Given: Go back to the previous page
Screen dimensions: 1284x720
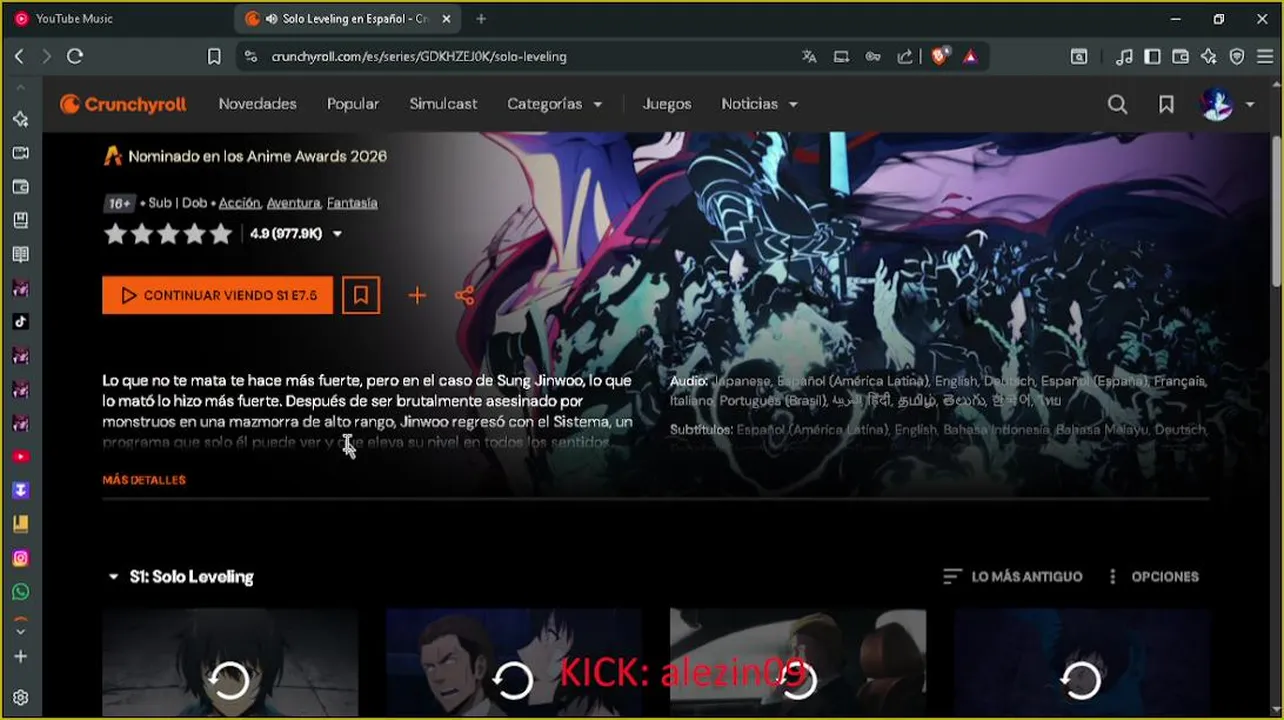Looking at the screenshot, I should pyautogui.click(x=19, y=57).
